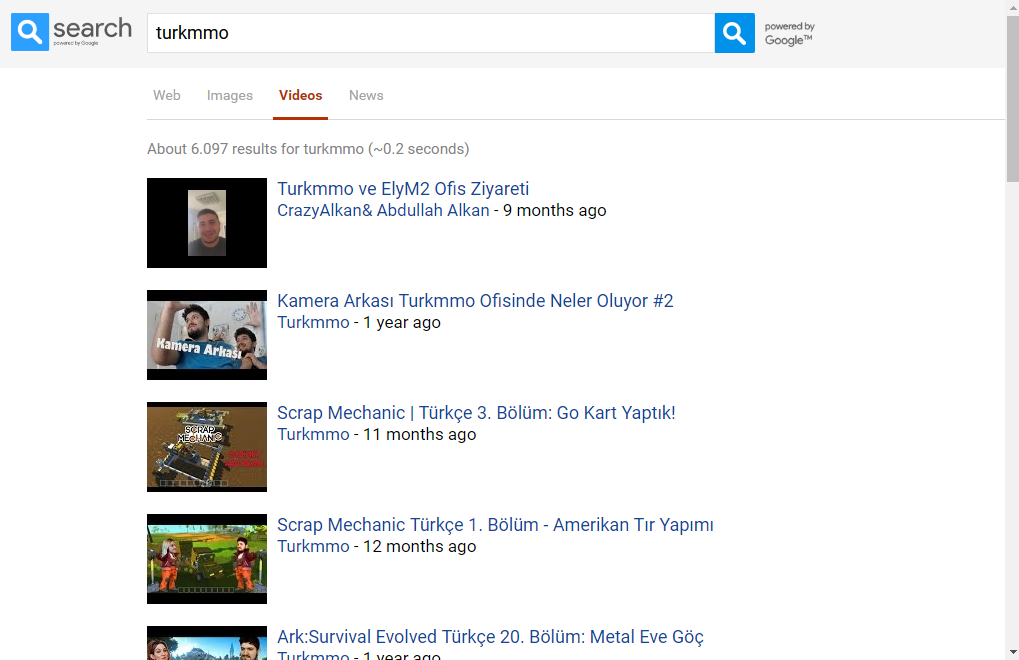This screenshot has height=660, width=1019.
Task: Go to the News tab
Action: point(366,96)
